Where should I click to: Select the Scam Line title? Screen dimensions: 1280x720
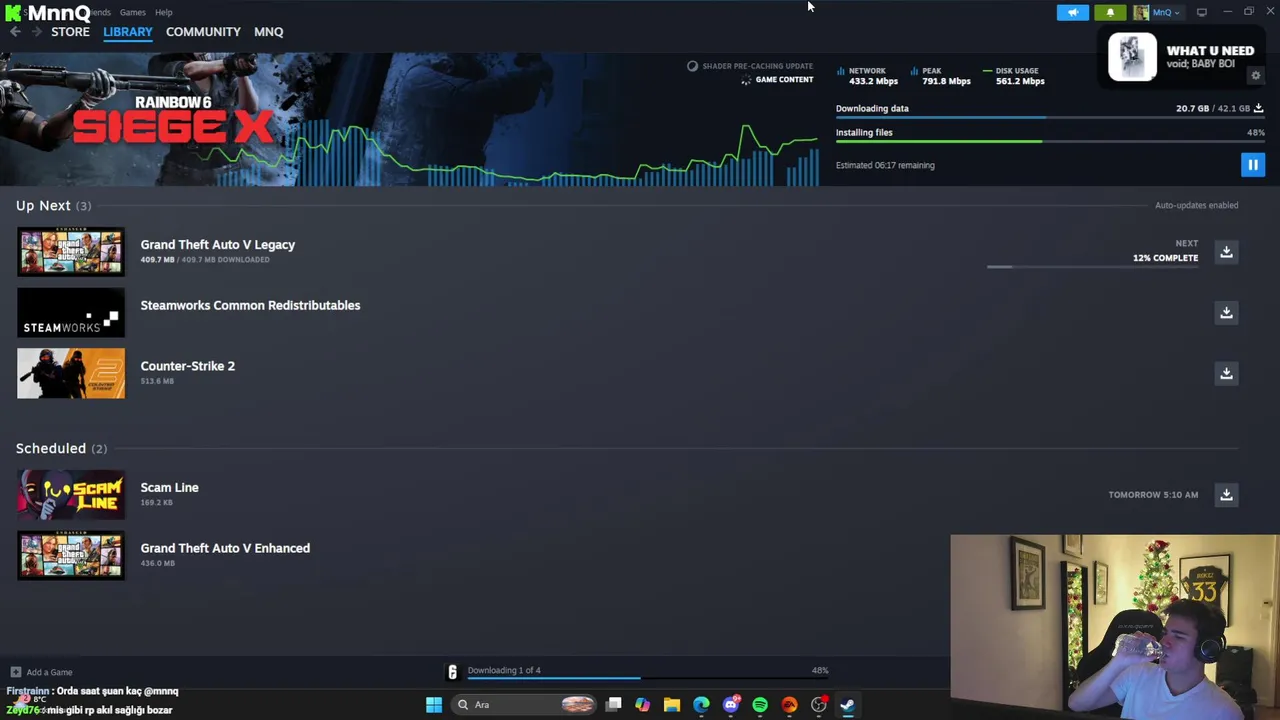click(x=169, y=487)
